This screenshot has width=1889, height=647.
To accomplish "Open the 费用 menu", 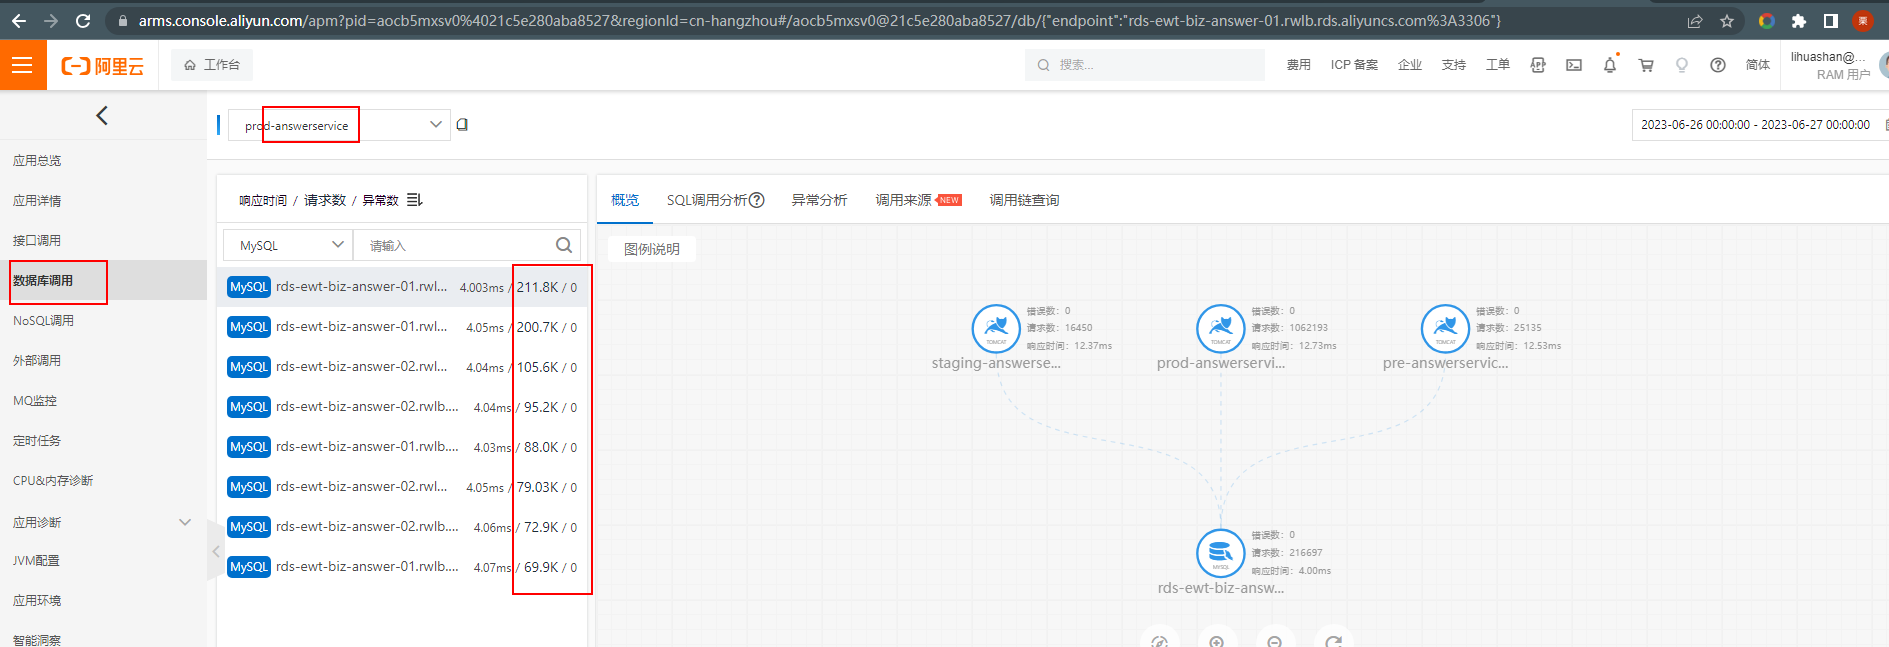I will [1298, 65].
